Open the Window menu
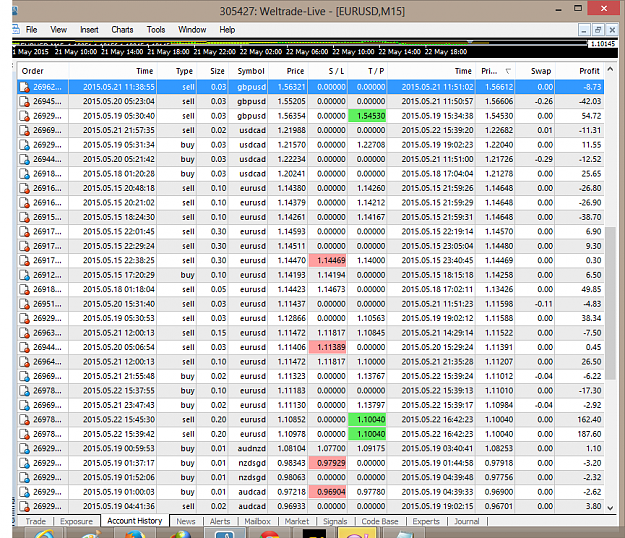This screenshot has height=538, width=625. (192, 30)
